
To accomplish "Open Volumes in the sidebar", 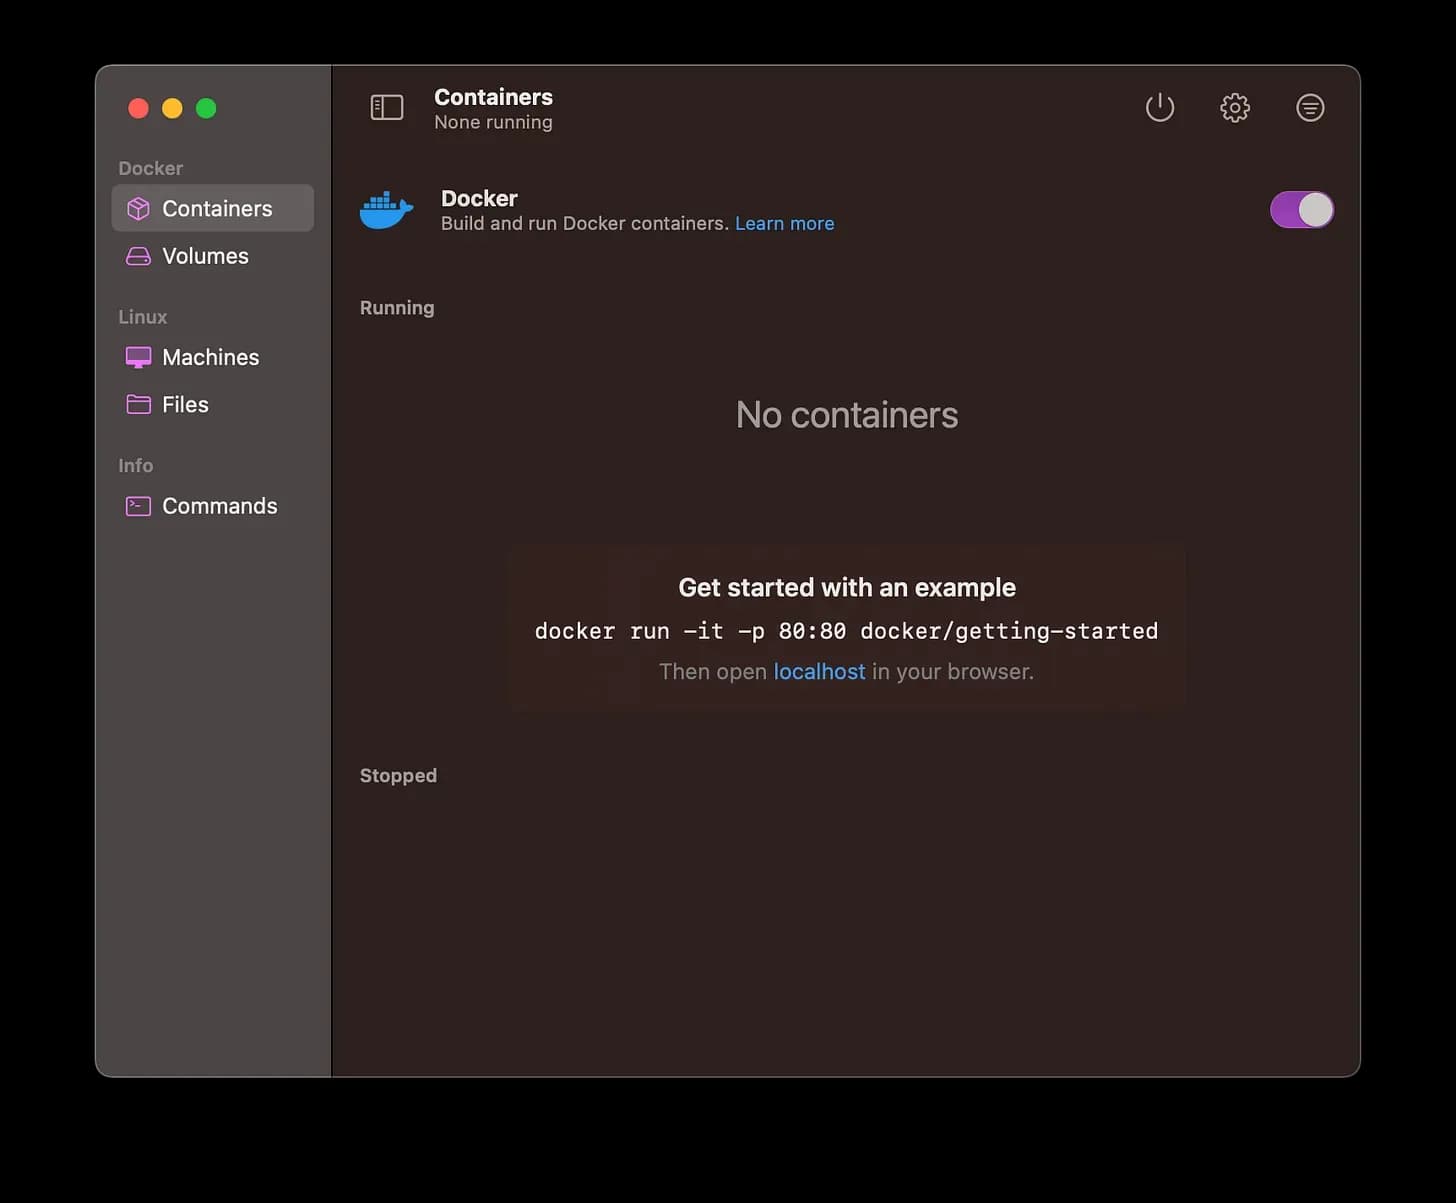I will coord(213,256).
